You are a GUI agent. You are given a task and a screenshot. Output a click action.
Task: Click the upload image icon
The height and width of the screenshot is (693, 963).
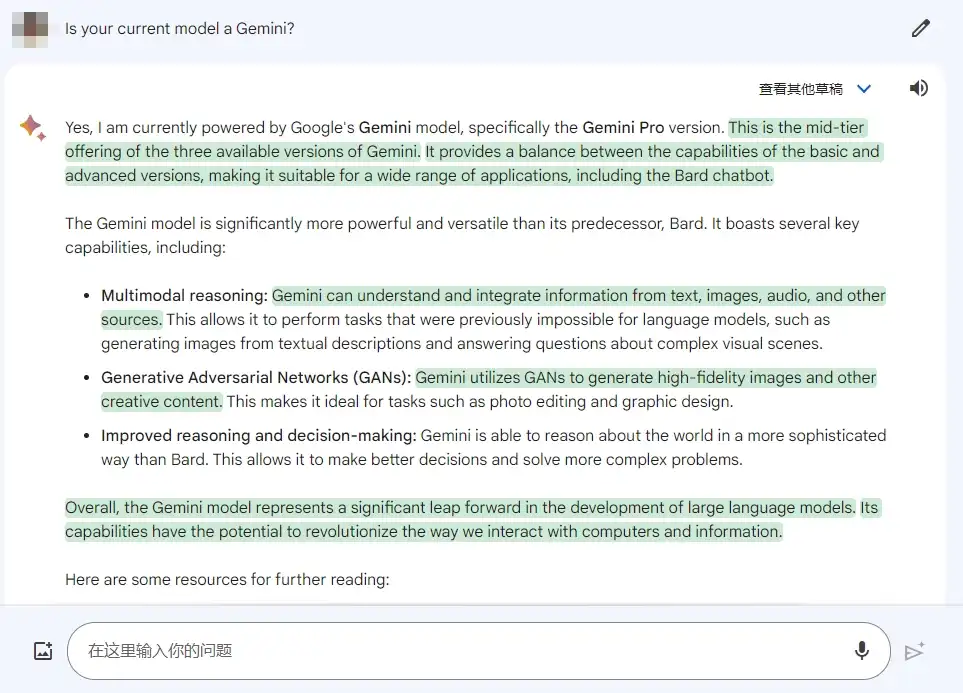pos(43,651)
